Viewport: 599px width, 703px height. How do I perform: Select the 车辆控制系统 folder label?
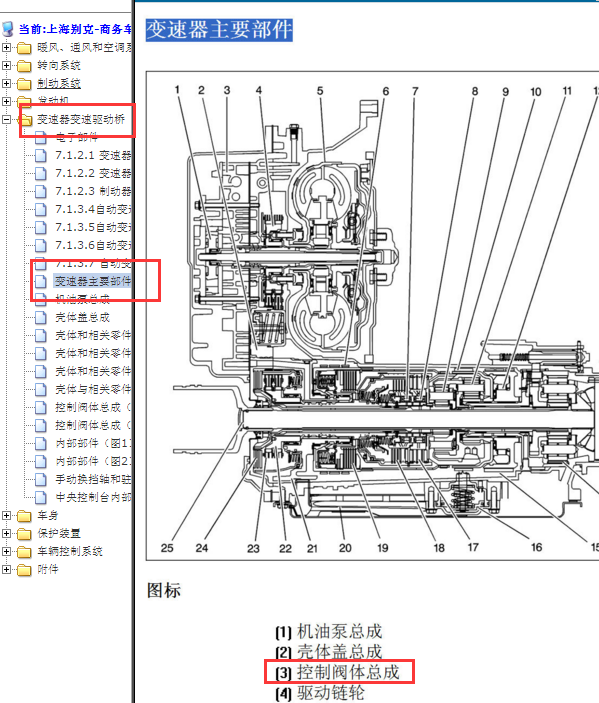coord(70,551)
